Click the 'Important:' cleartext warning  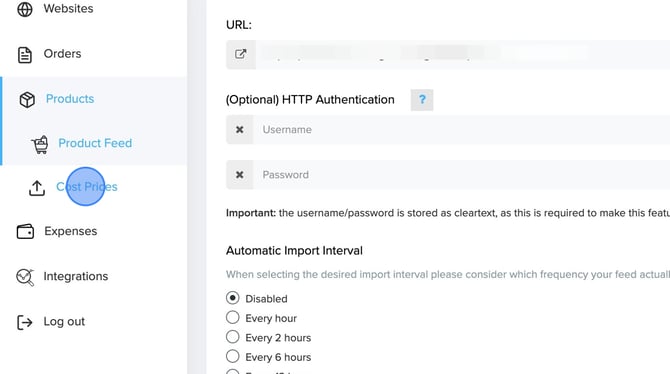pyautogui.click(x=448, y=213)
